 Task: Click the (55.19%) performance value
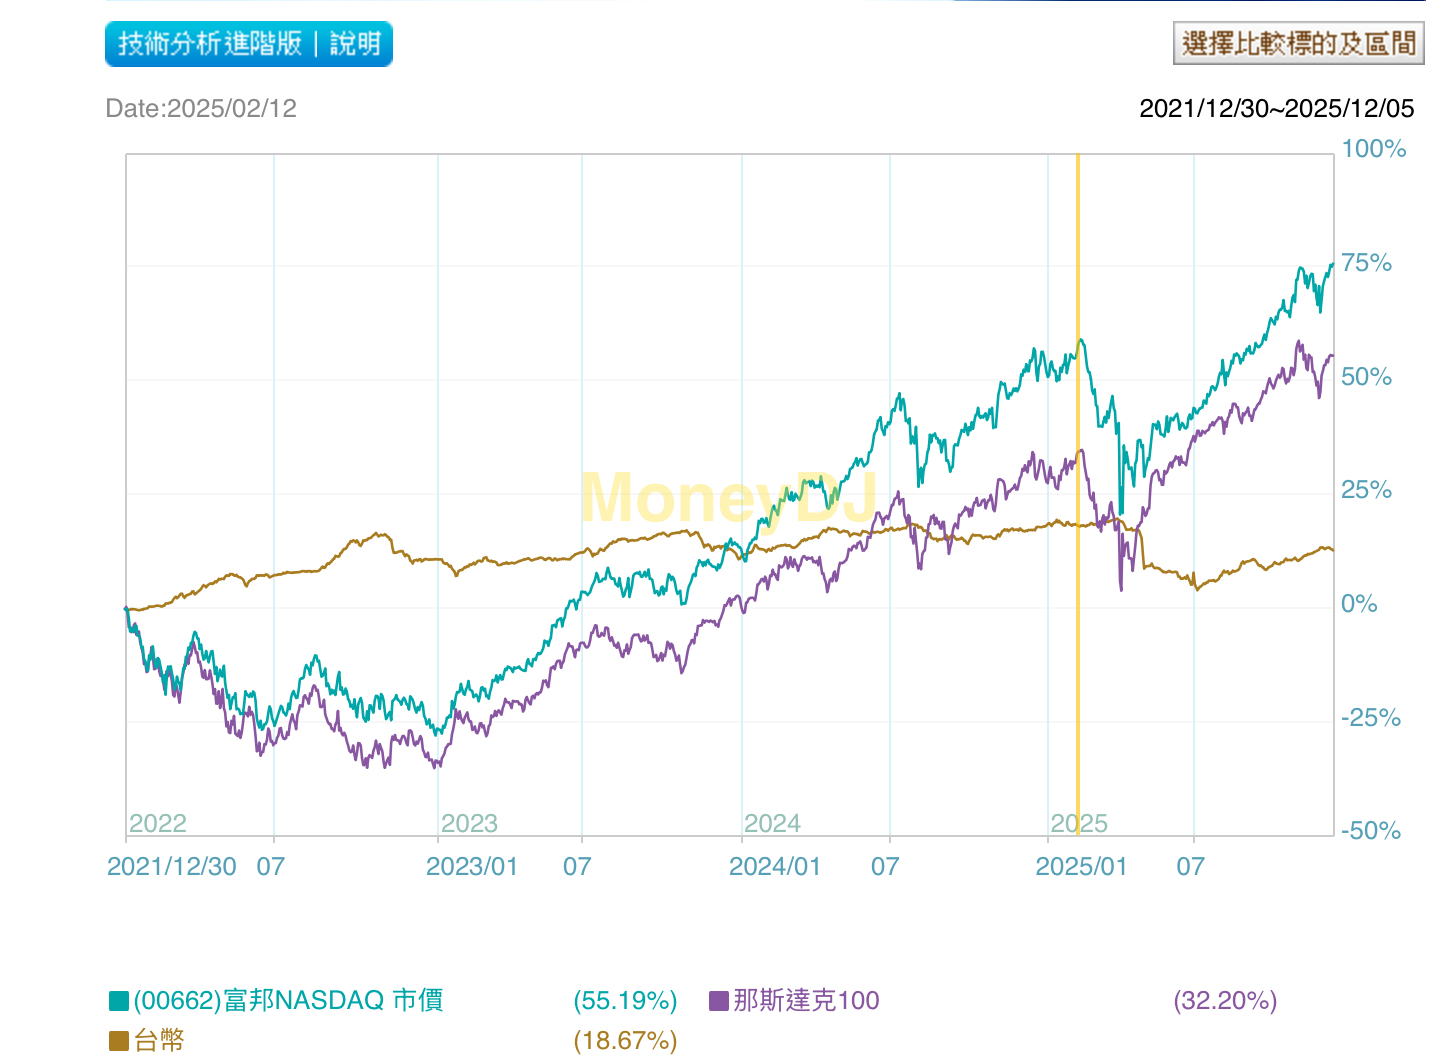point(625,999)
